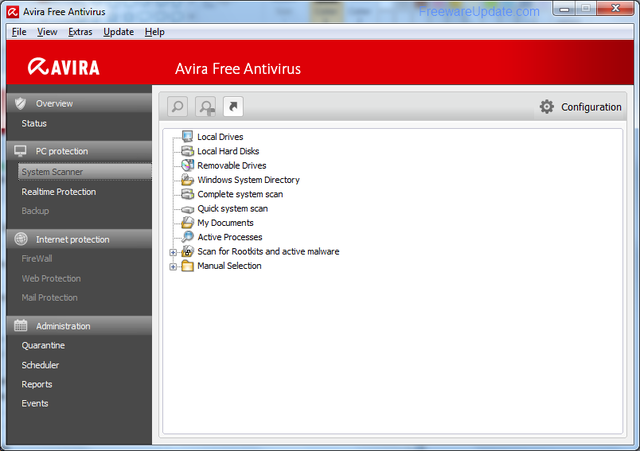Start scan with selected profile magnifier icon
640x451 pixels.
tap(178, 107)
